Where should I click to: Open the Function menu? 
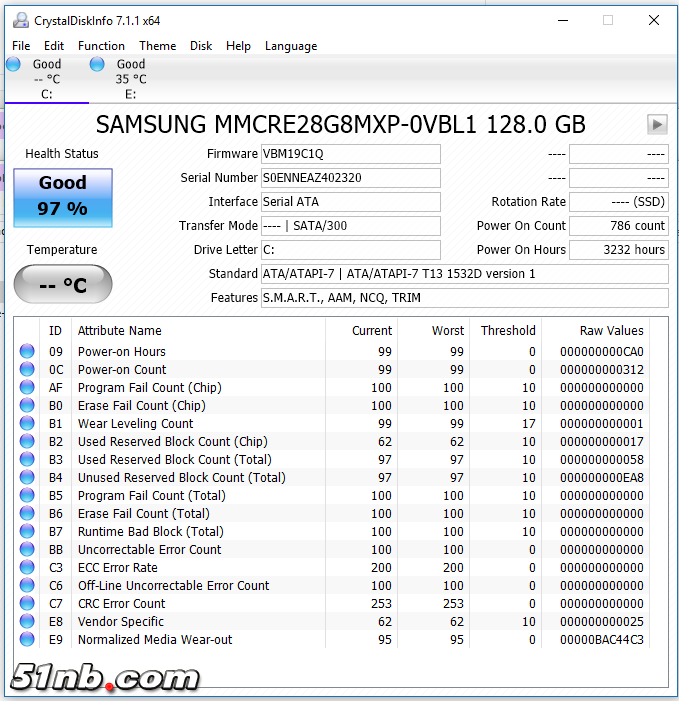click(x=101, y=46)
